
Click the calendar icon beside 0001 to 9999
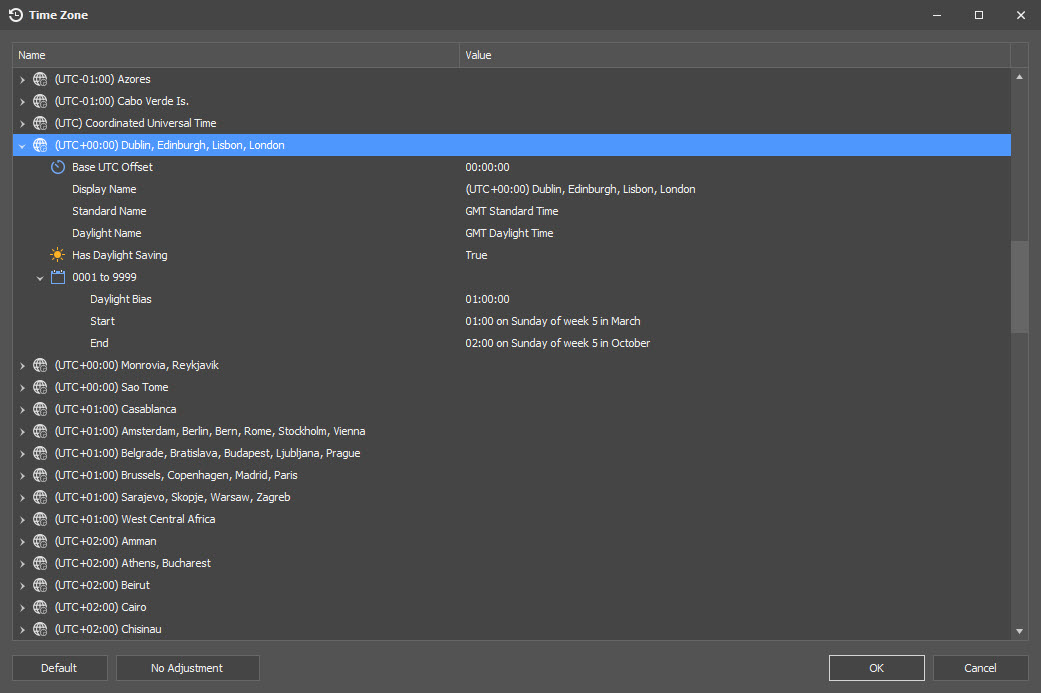pyautogui.click(x=58, y=277)
